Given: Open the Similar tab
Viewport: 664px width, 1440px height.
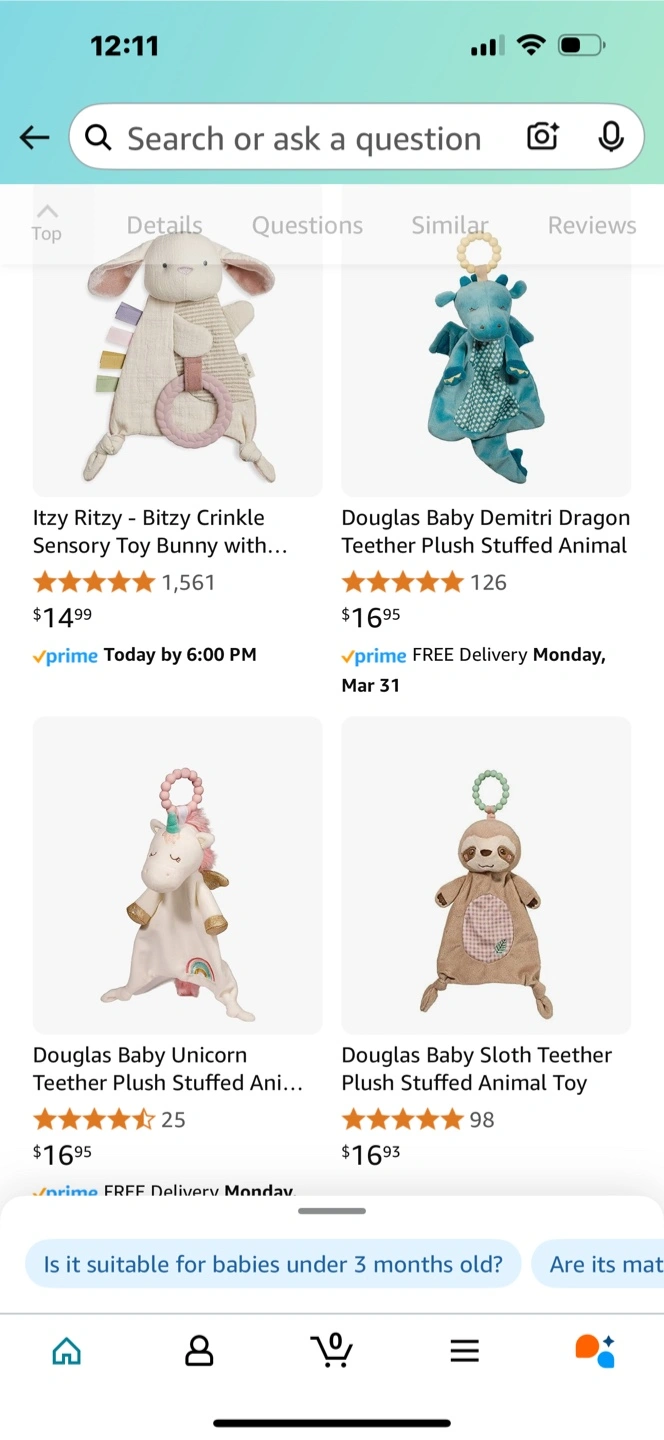Looking at the screenshot, I should coord(450,226).
